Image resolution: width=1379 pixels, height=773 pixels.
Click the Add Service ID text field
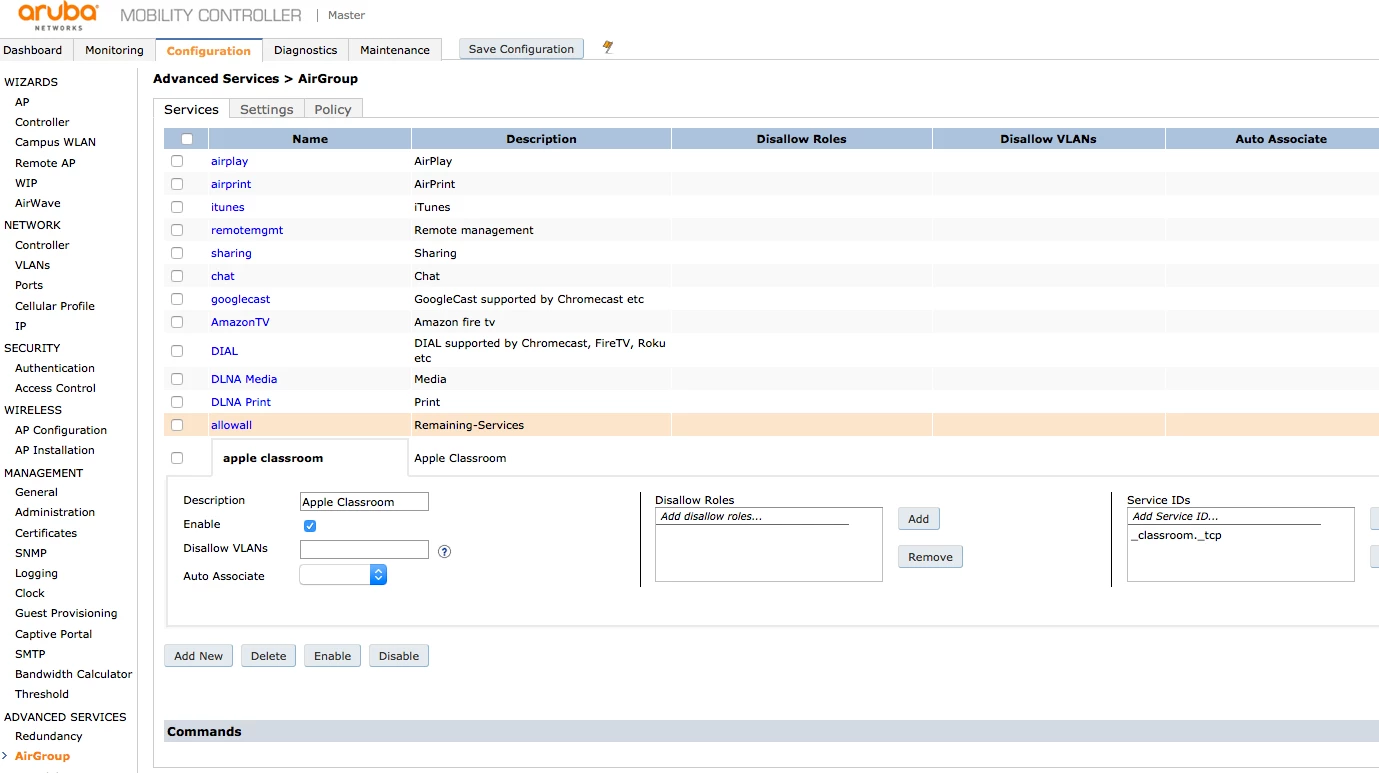point(1225,517)
